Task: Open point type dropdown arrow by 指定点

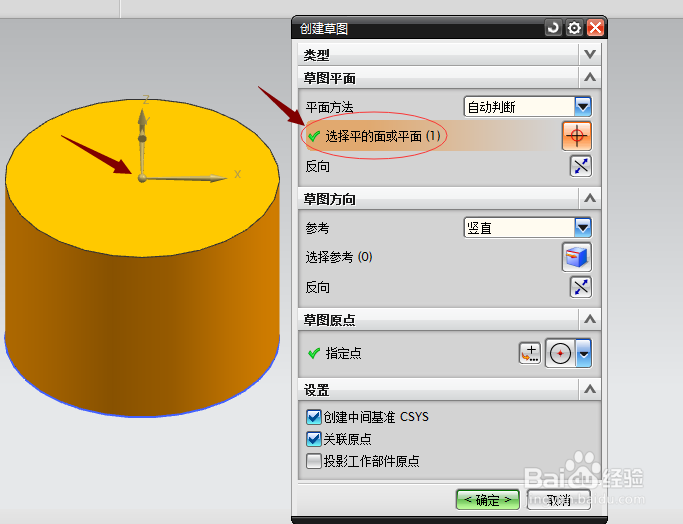Action: (x=583, y=353)
